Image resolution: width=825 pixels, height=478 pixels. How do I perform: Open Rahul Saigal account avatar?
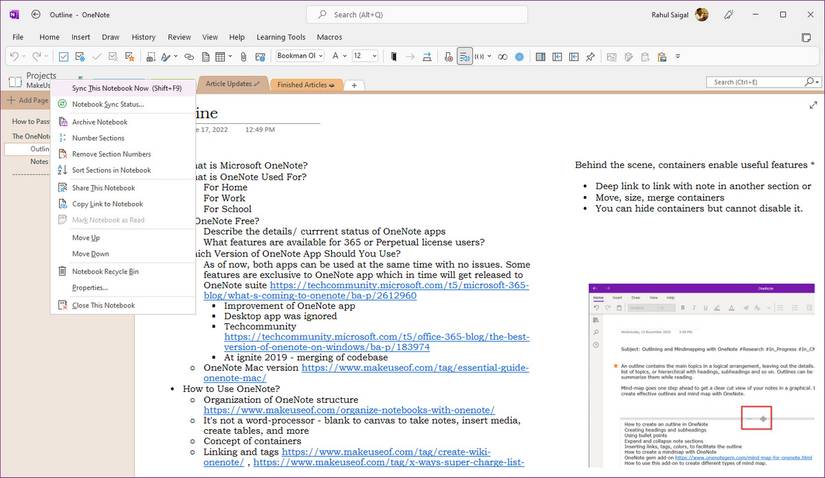point(701,15)
